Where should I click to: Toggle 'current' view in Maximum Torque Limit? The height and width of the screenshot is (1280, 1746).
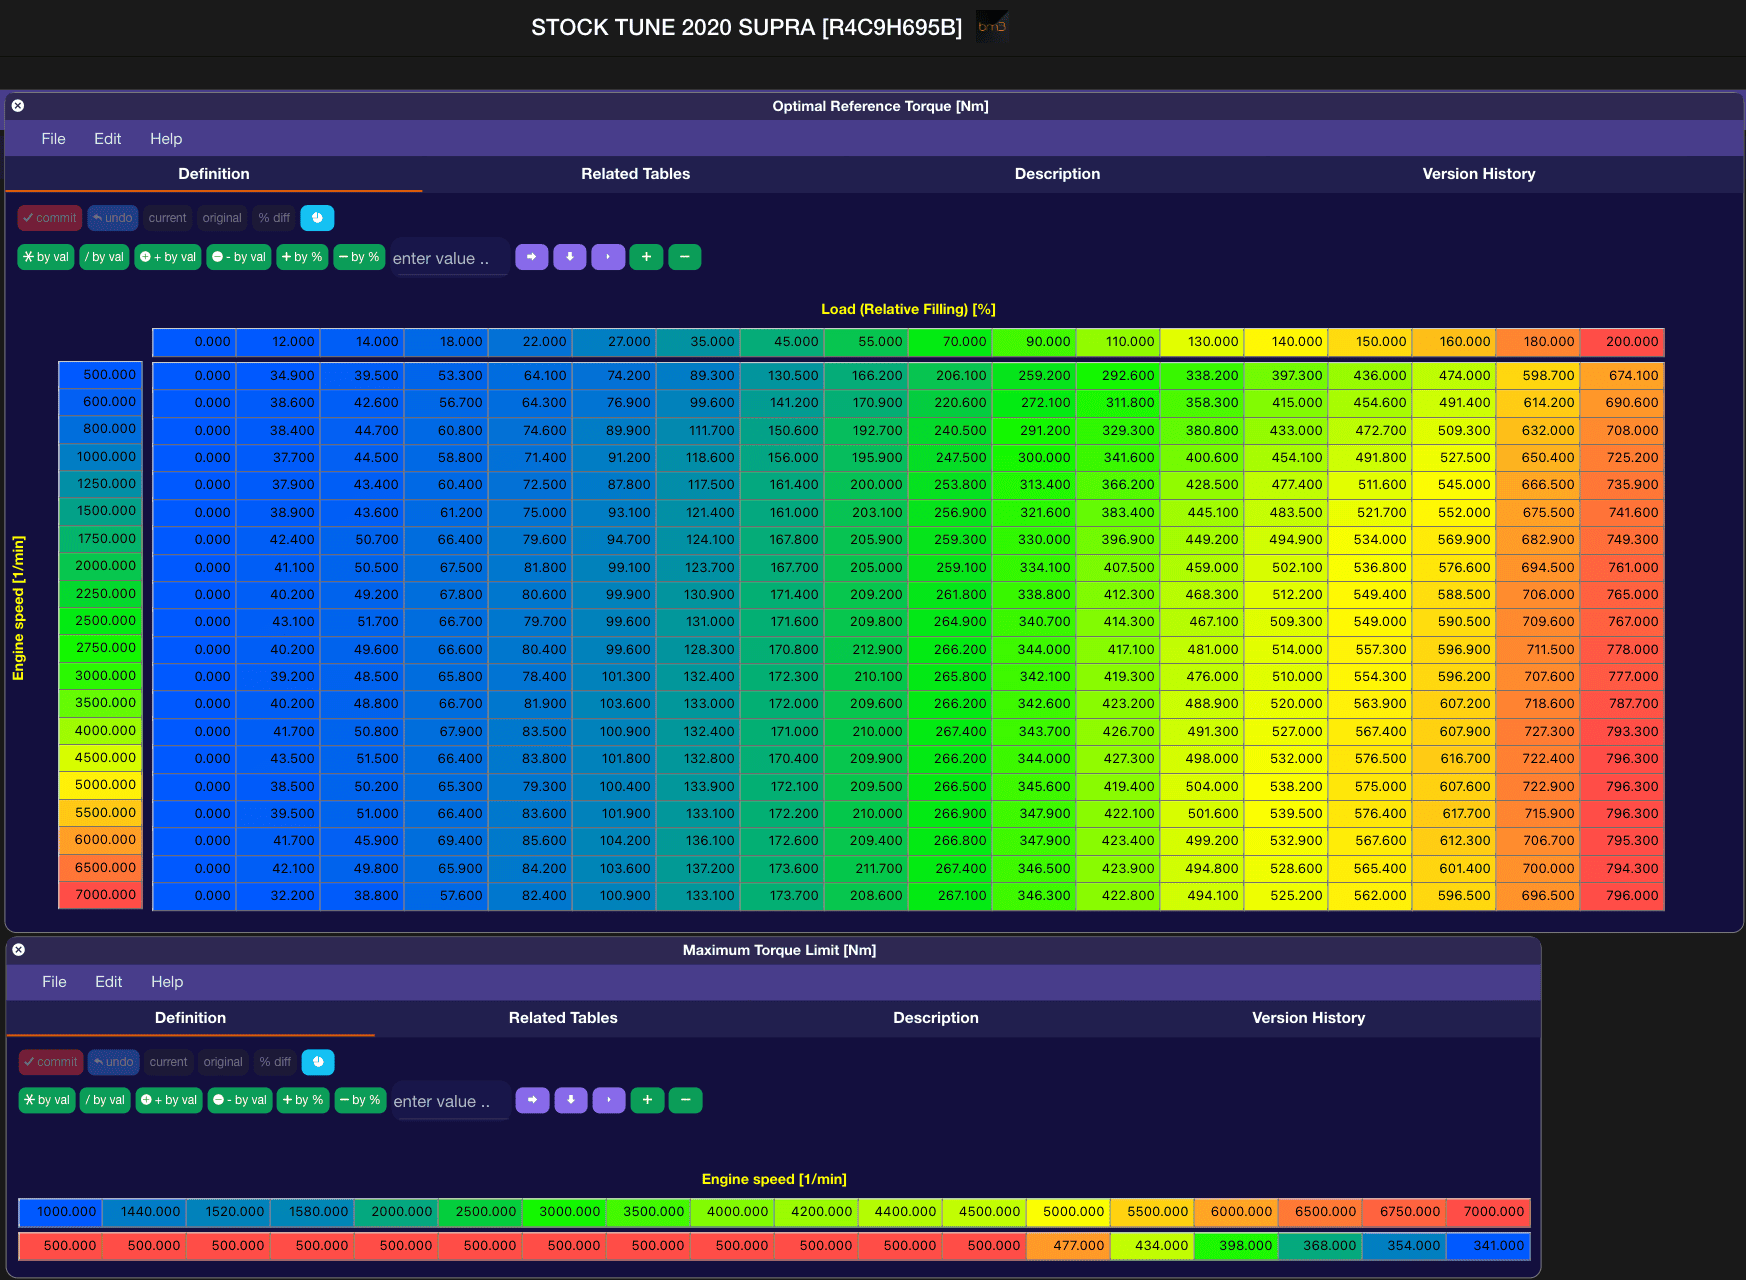click(168, 1062)
